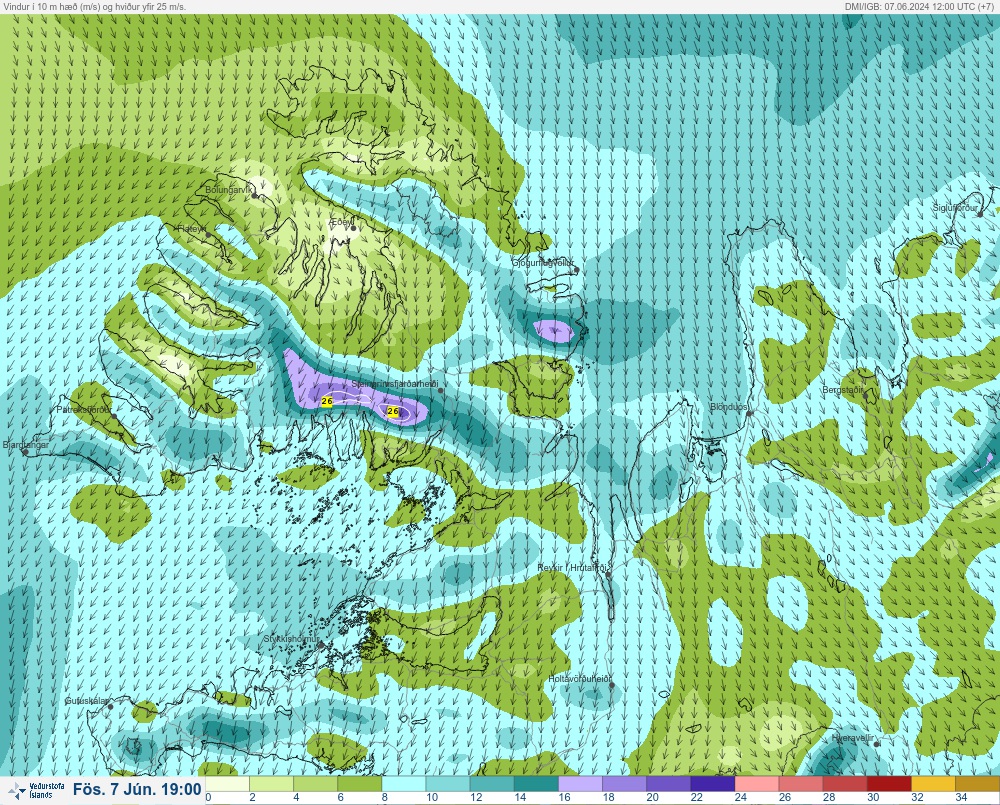
Task: Click the Flateyri station label
Action: tap(191, 228)
